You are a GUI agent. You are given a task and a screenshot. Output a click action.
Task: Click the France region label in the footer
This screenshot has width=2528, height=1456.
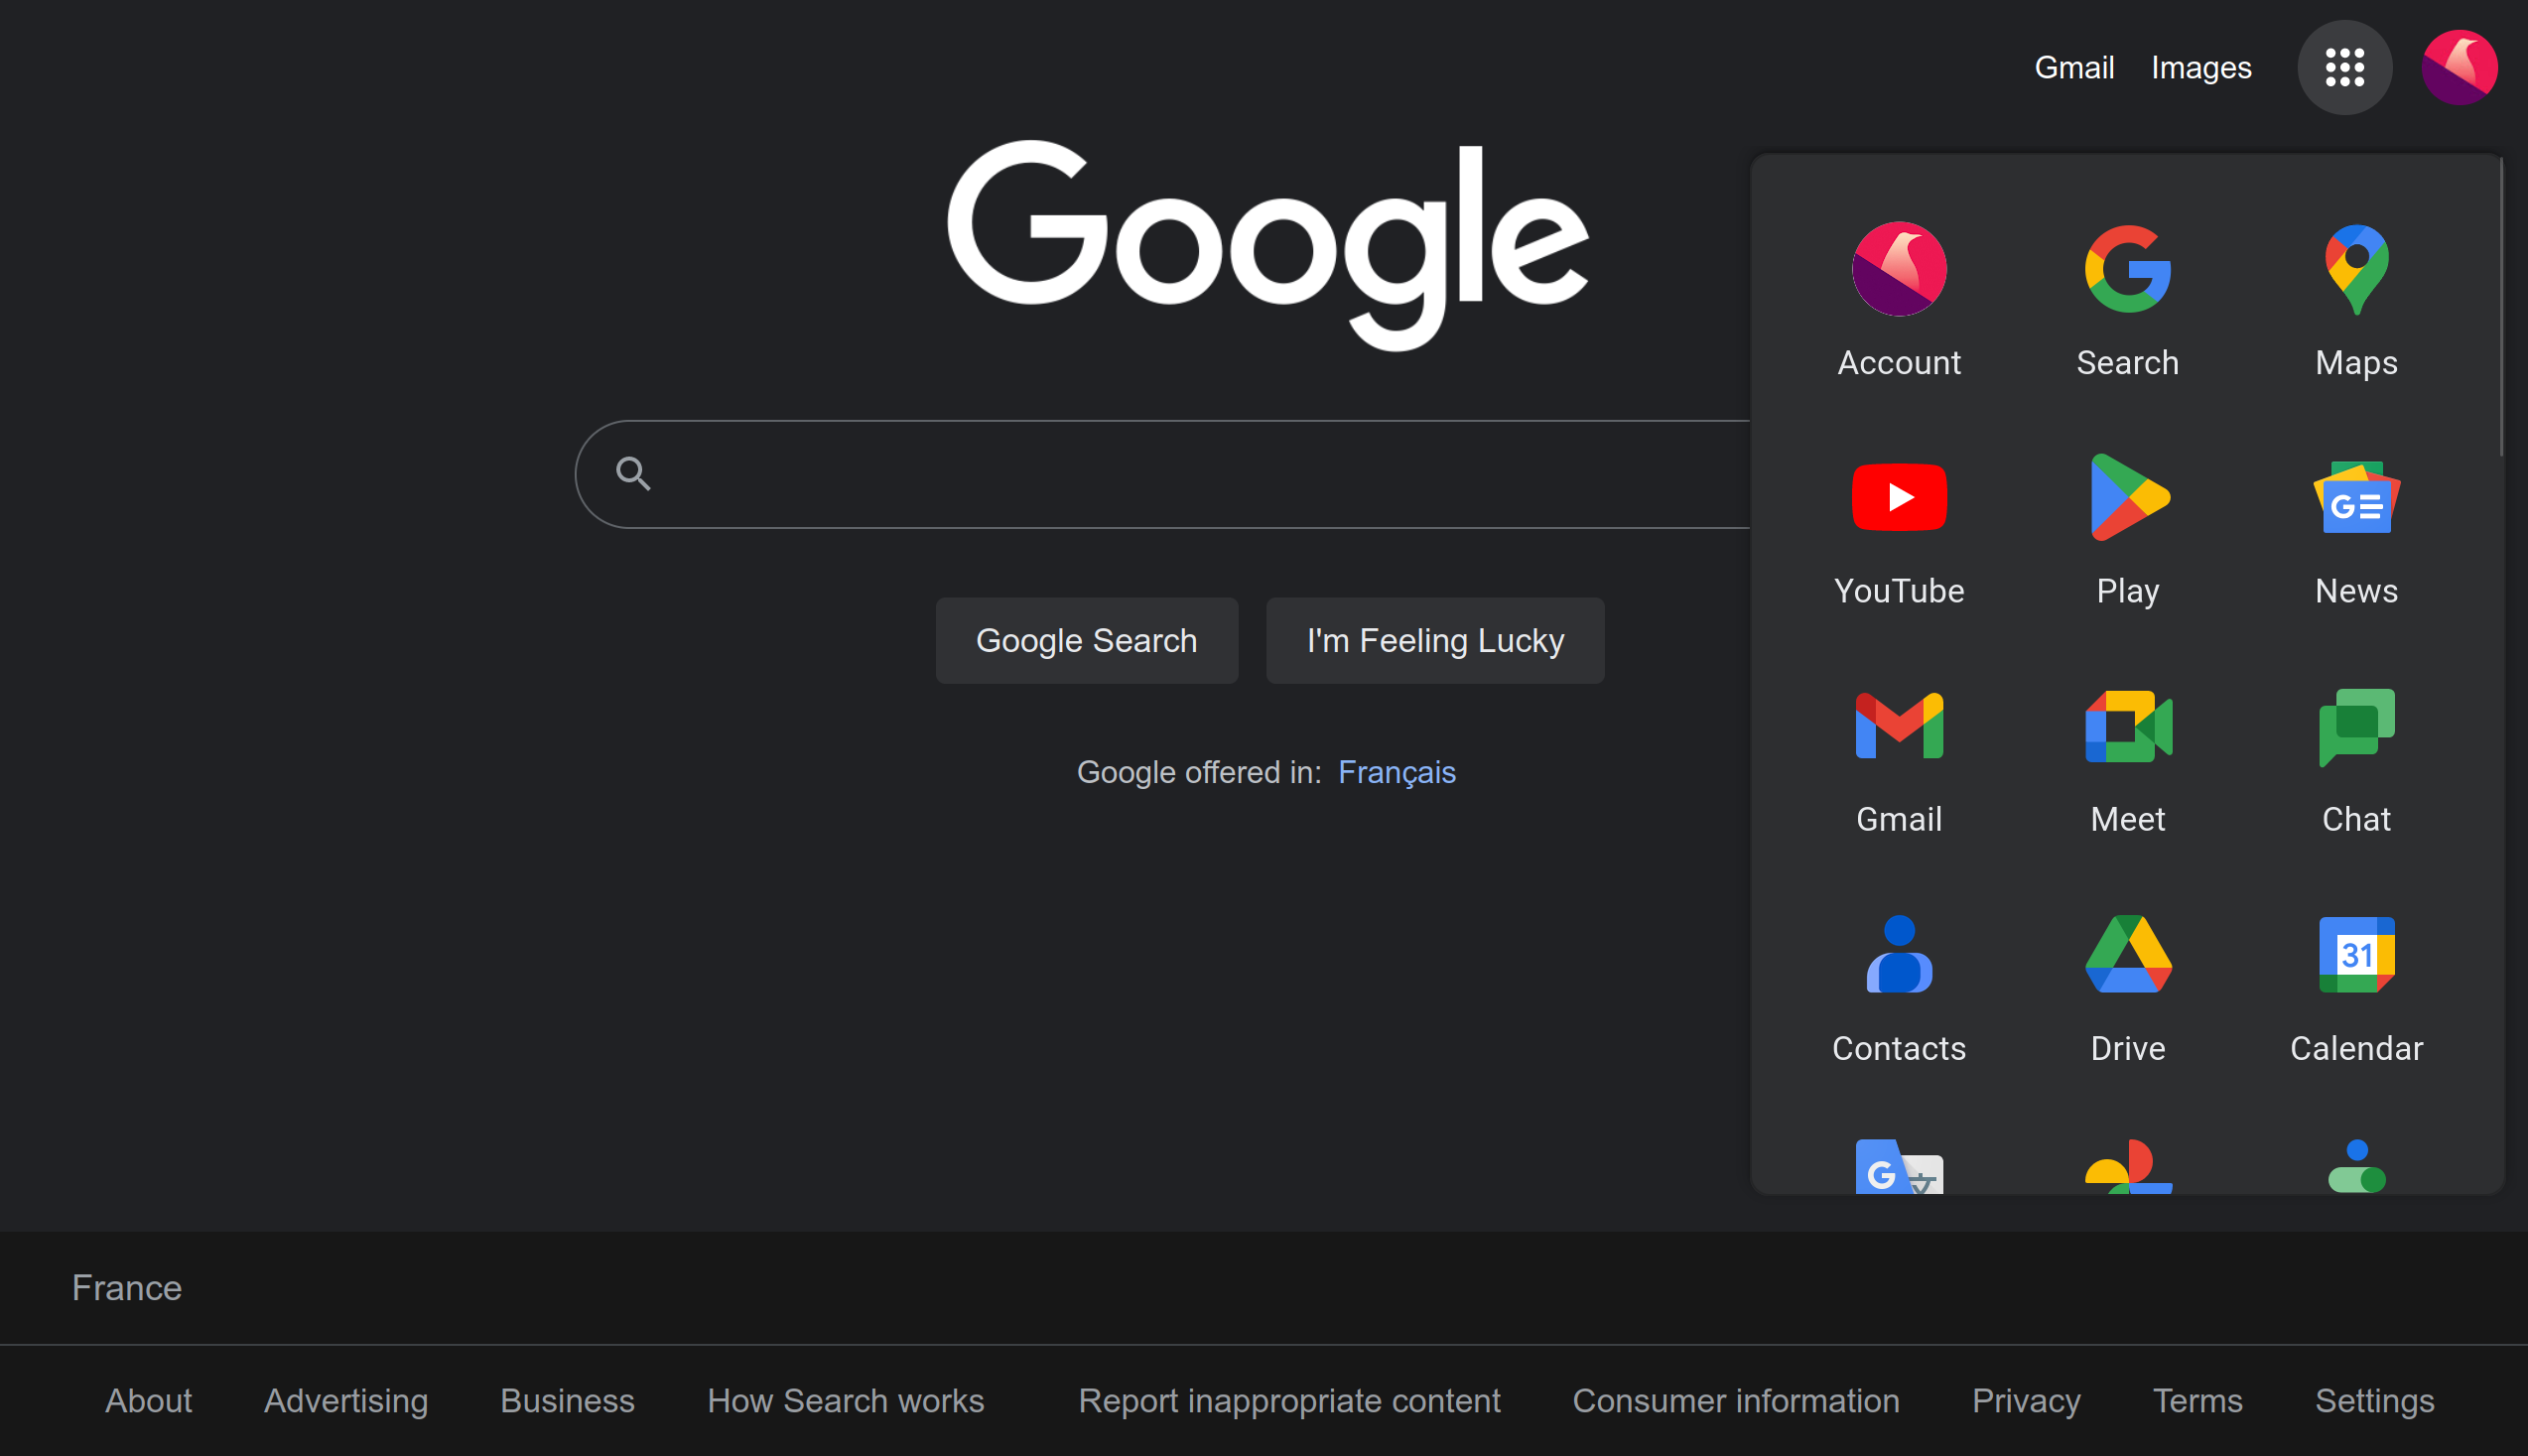point(127,1287)
